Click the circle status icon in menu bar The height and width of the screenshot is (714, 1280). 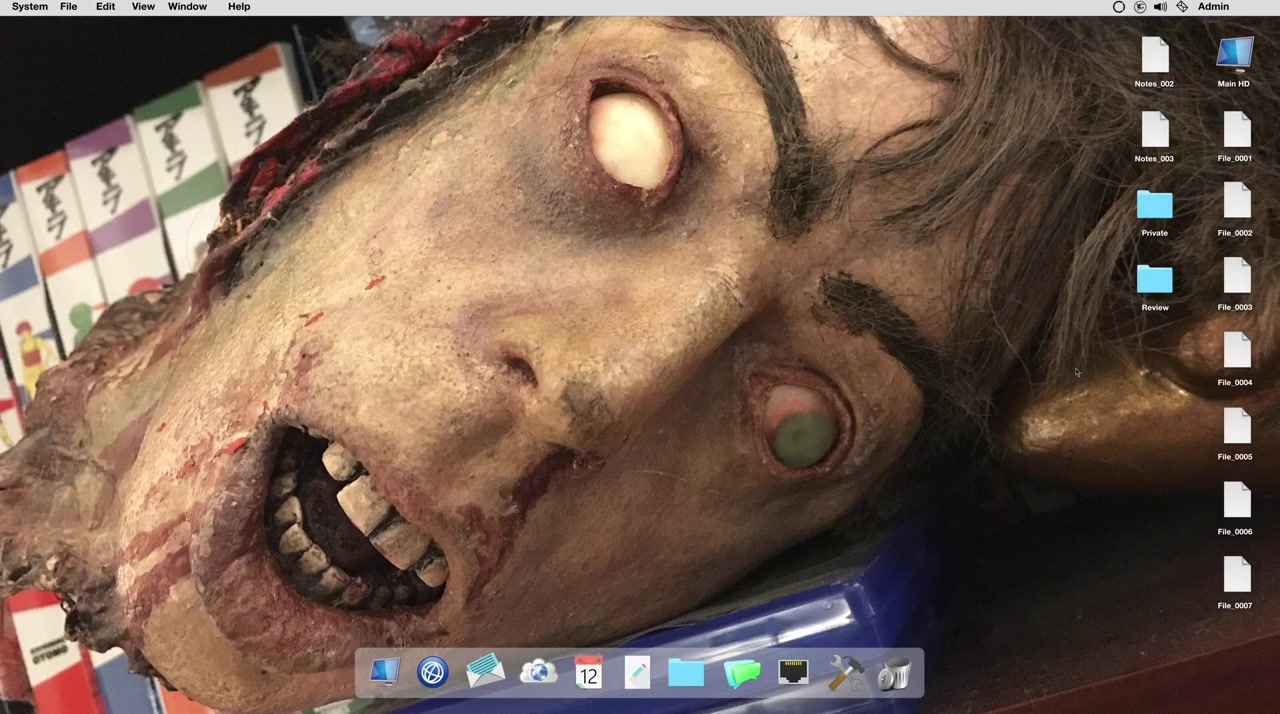pos(1119,7)
